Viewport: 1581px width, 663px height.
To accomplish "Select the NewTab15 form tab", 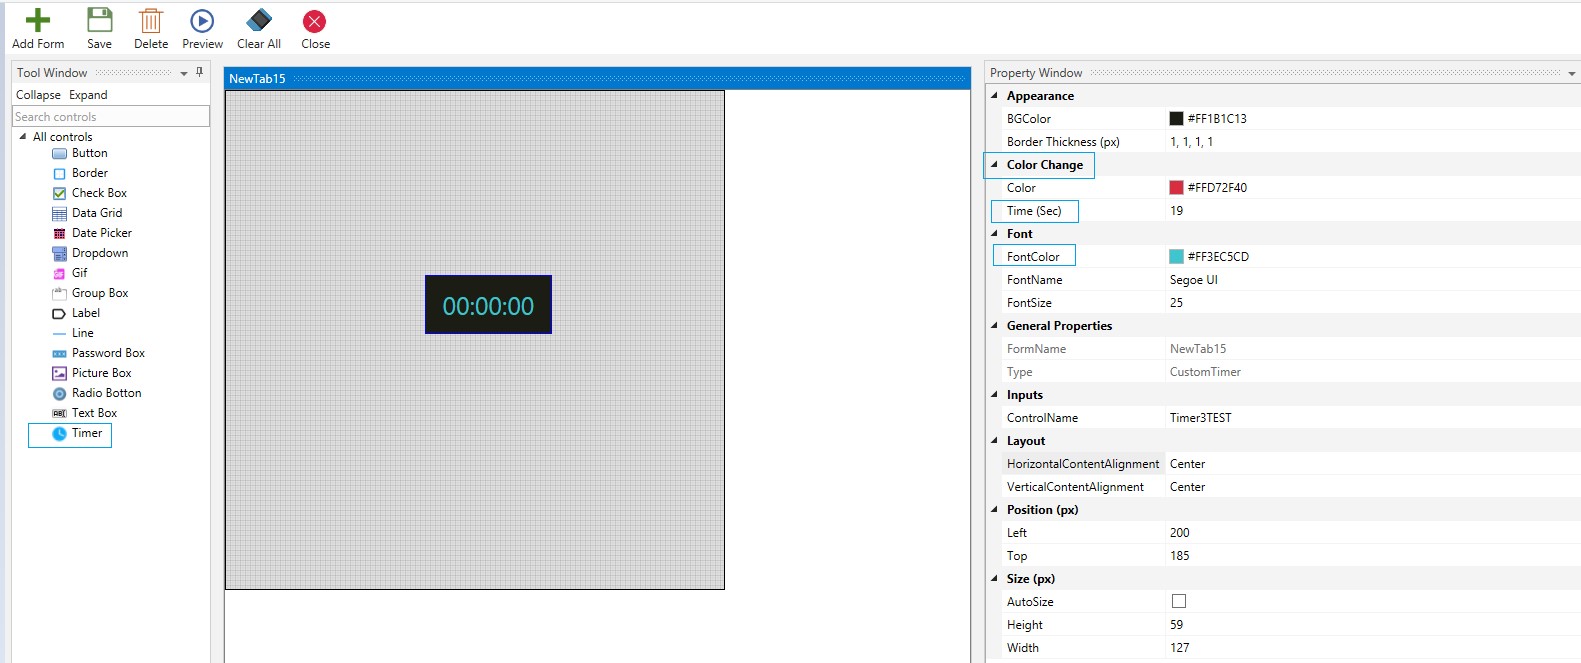I will (258, 79).
